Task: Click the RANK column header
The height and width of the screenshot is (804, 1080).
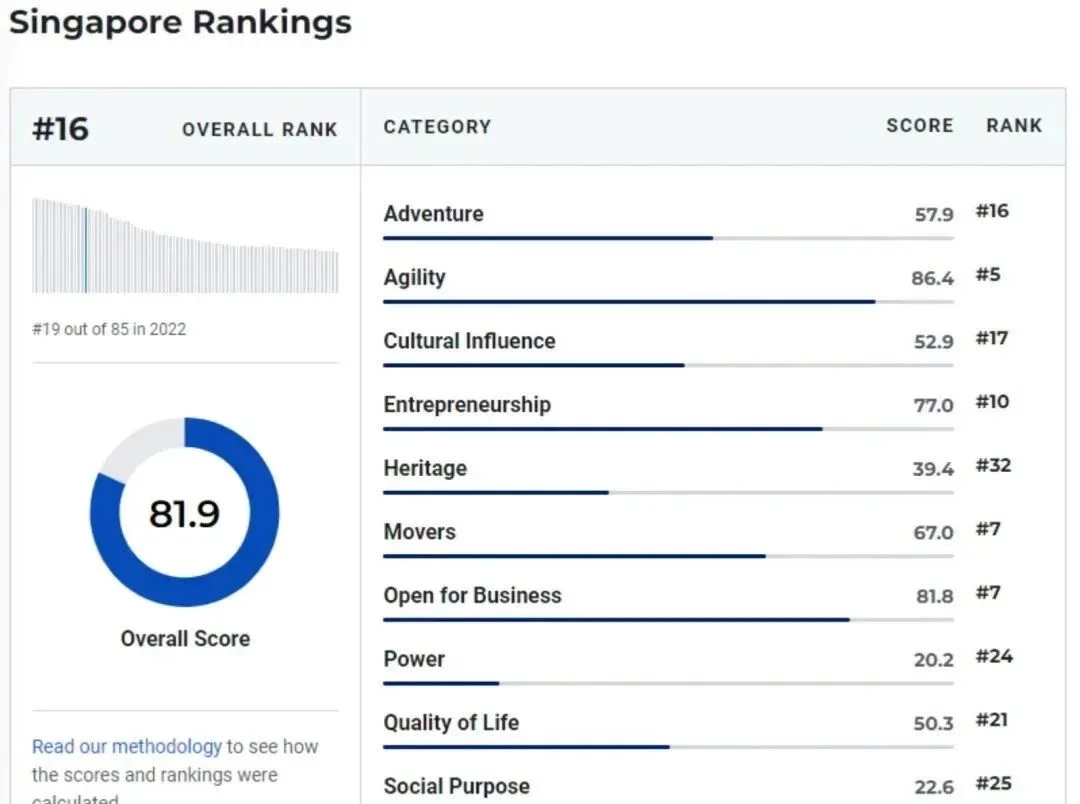Action: pos(1014,126)
